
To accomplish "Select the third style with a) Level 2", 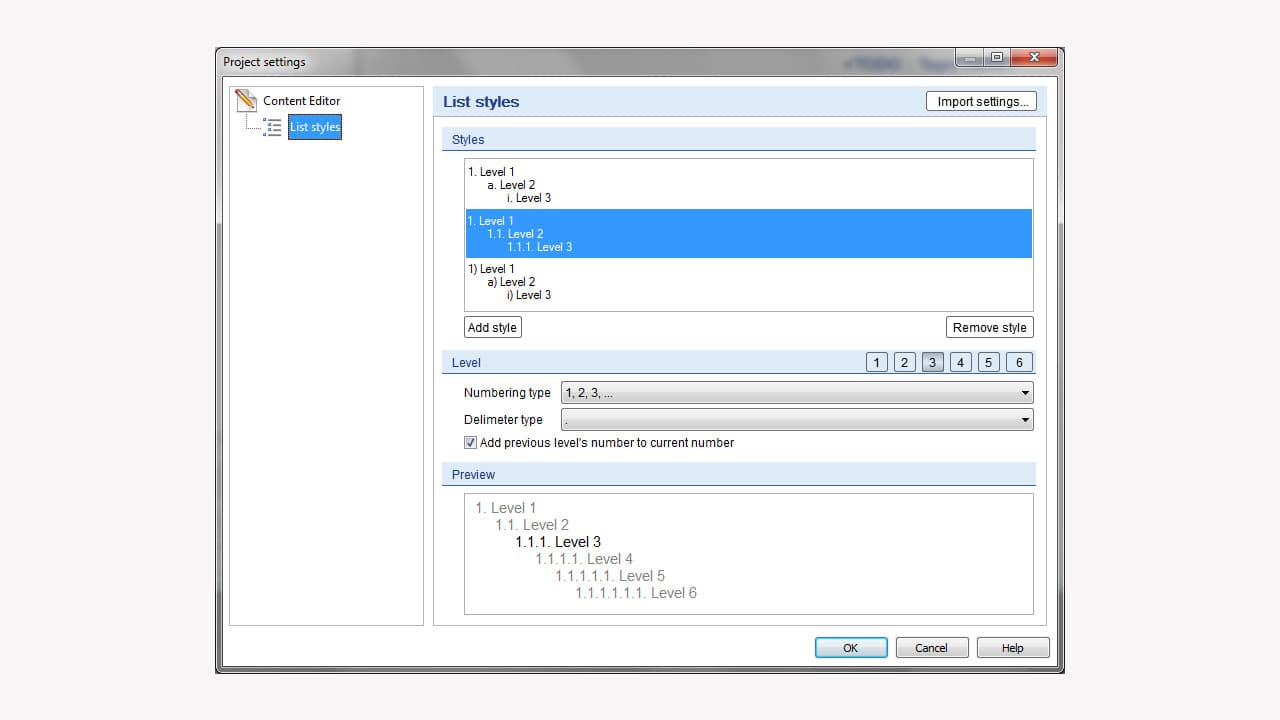I will [748, 282].
